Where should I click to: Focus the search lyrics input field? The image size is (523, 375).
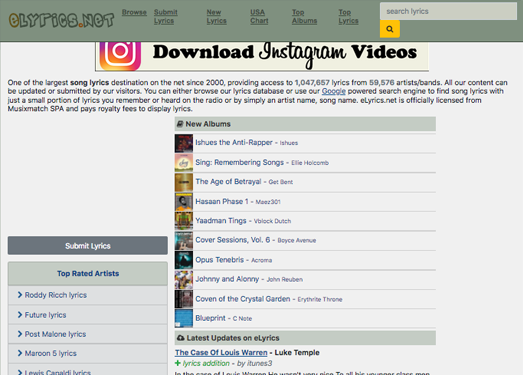(x=448, y=11)
